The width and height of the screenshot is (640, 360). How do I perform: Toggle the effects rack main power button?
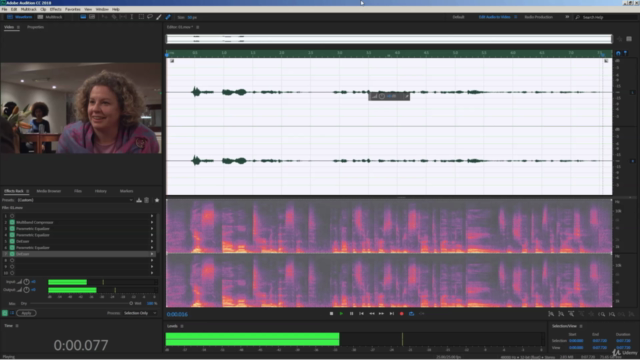[x=5, y=313]
